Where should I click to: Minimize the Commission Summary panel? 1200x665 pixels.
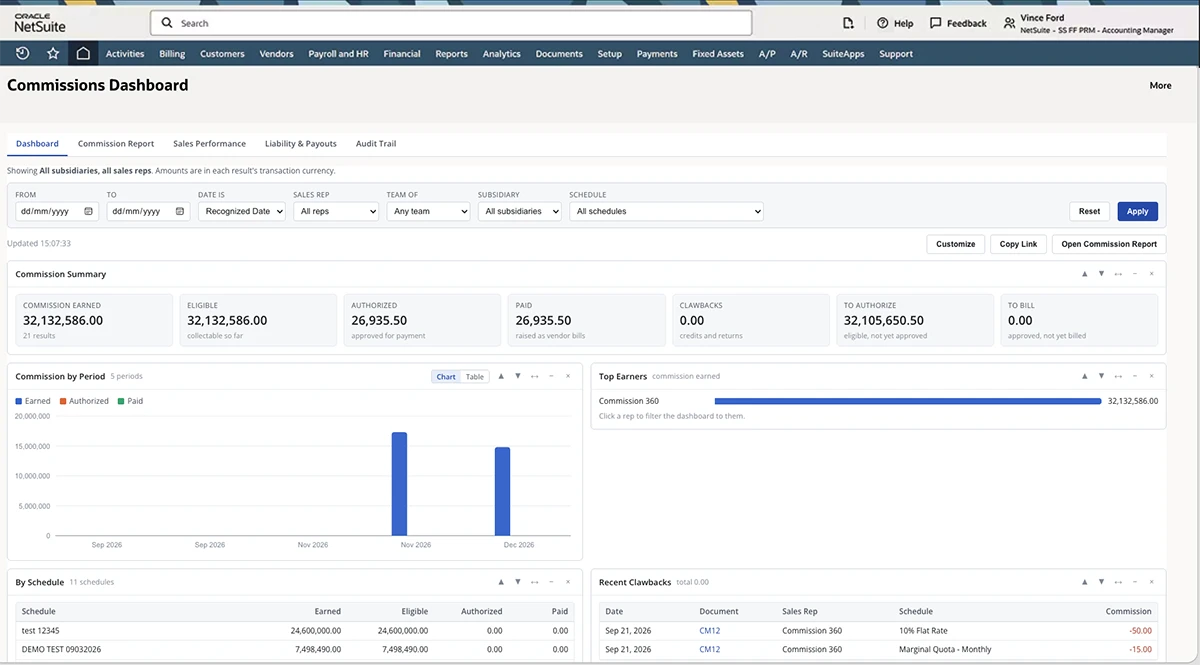(x=1134, y=274)
